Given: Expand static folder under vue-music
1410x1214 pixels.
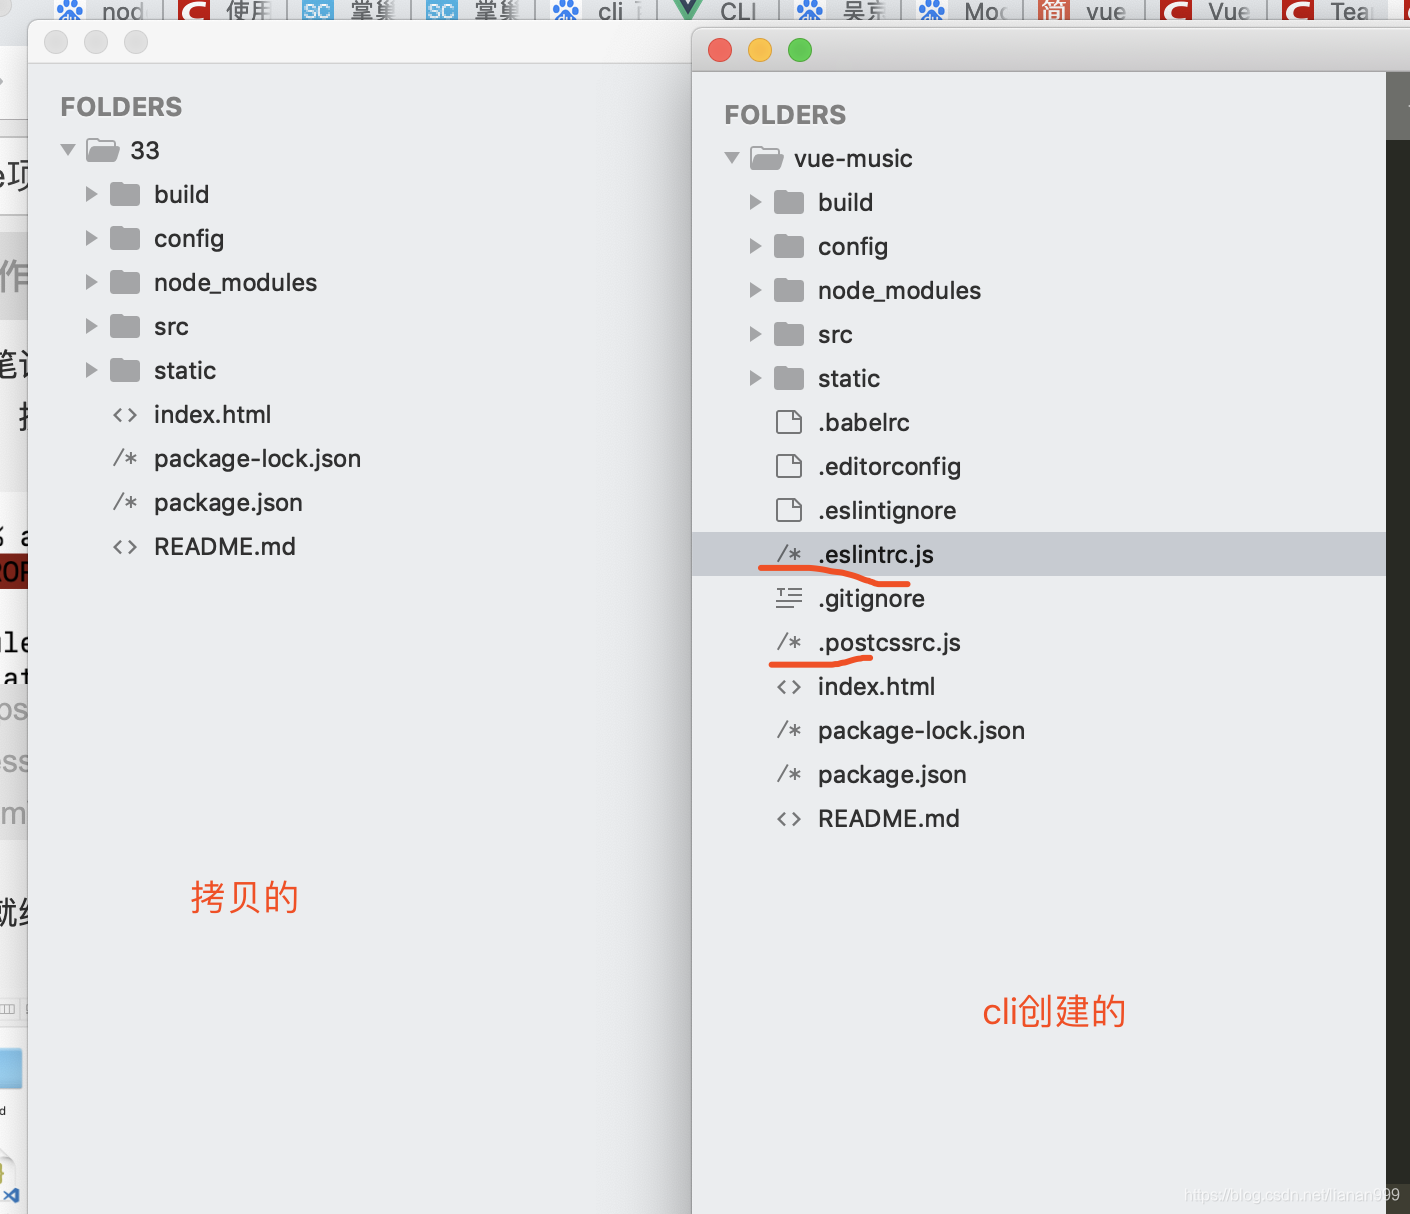Looking at the screenshot, I should click(755, 378).
